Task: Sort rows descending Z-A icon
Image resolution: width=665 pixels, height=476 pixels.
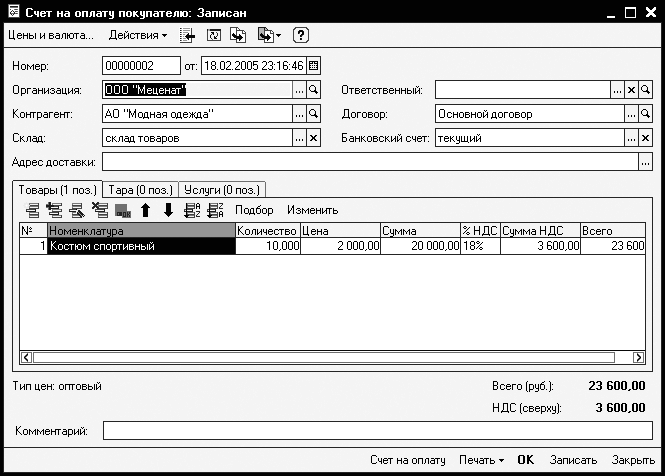Action: tap(215, 210)
